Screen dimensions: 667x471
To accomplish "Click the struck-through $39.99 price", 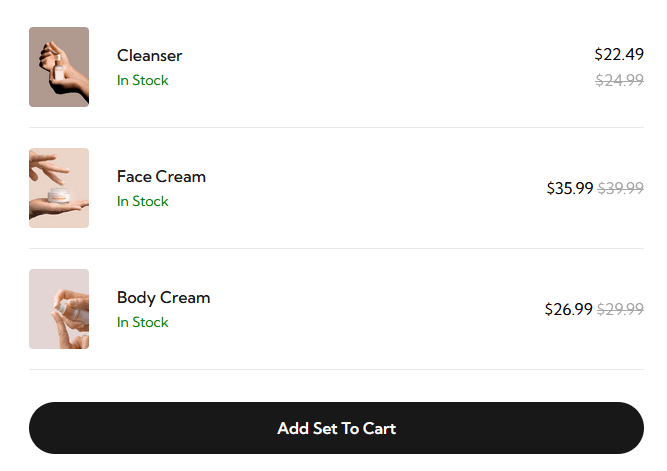I will tap(620, 188).
